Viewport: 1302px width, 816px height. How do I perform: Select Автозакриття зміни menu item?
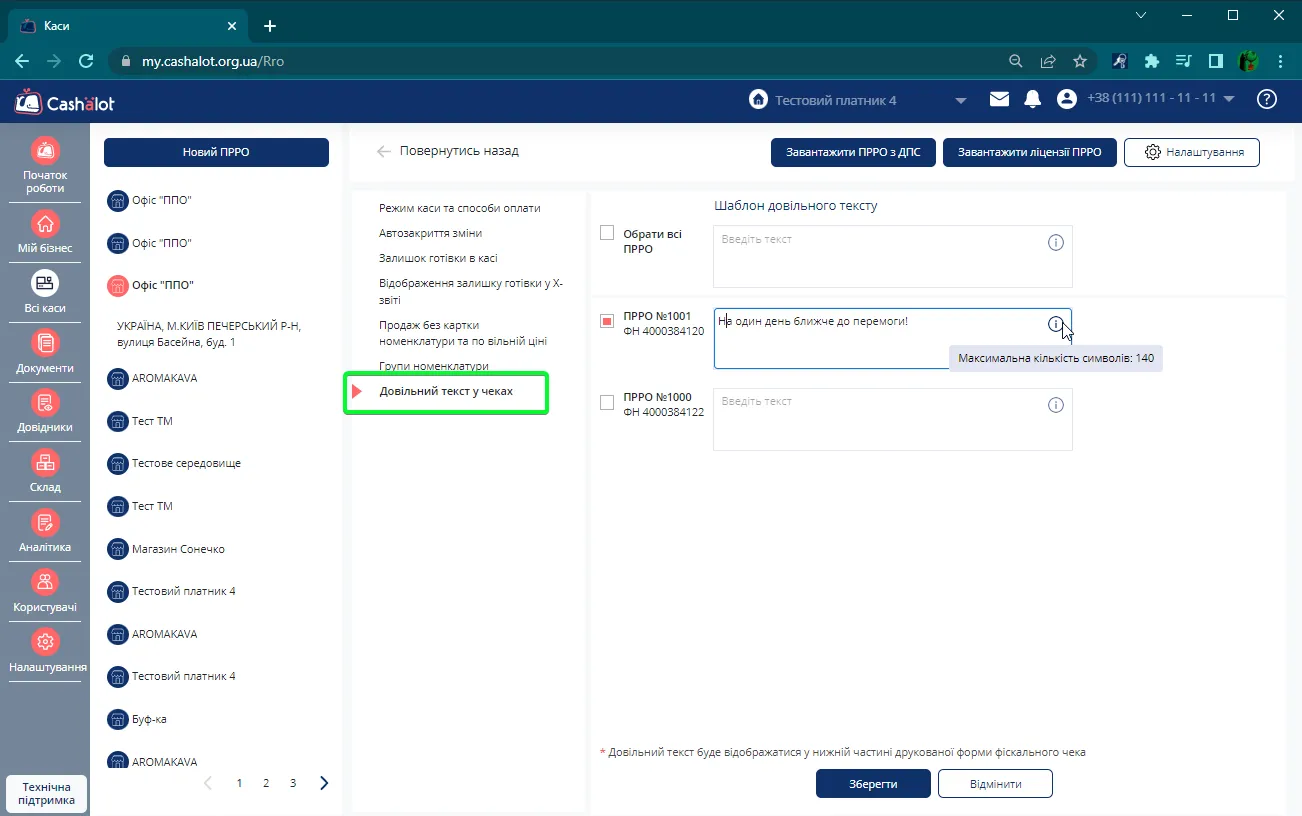430,233
